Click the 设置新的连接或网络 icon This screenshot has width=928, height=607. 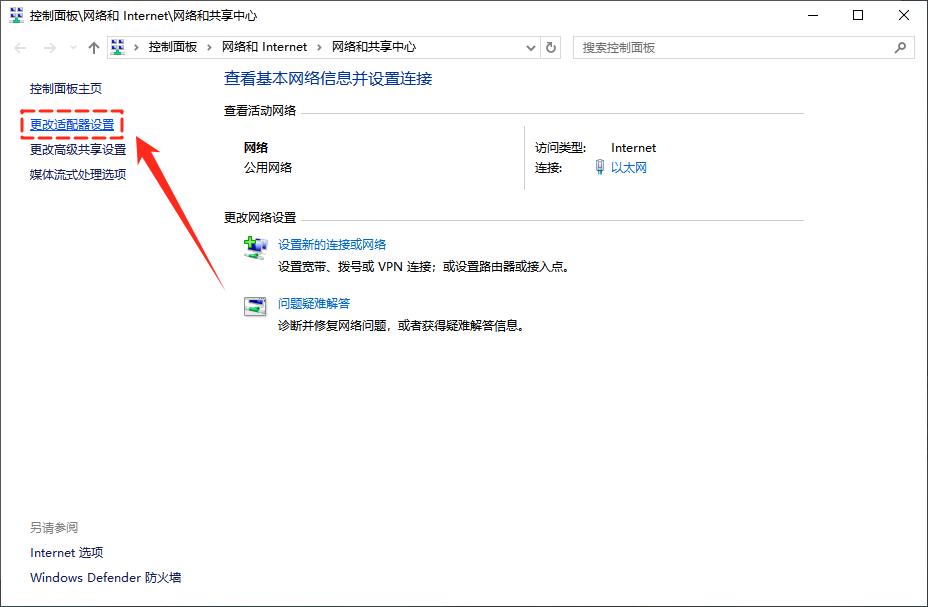tap(256, 248)
